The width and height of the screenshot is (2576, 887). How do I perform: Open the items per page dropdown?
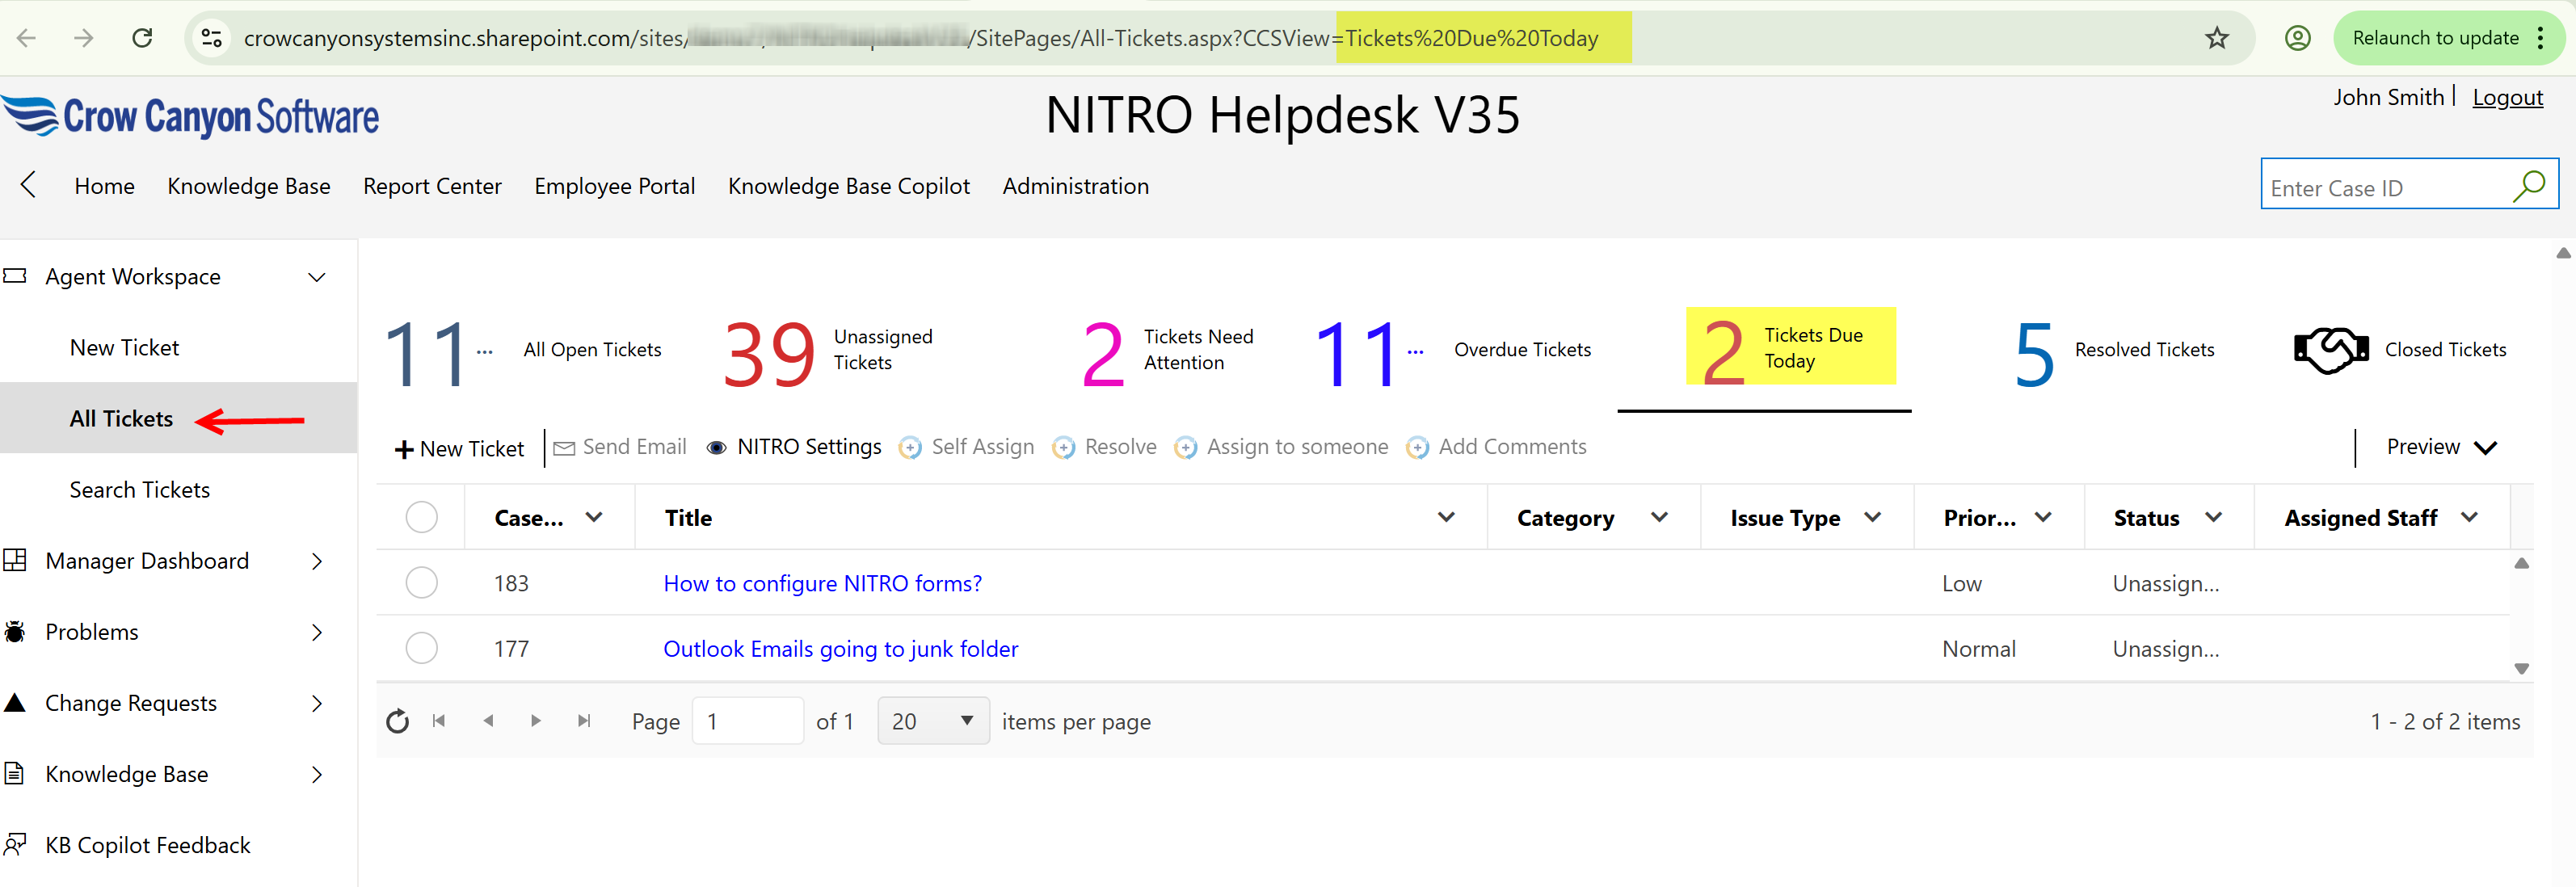tap(932, 720)
